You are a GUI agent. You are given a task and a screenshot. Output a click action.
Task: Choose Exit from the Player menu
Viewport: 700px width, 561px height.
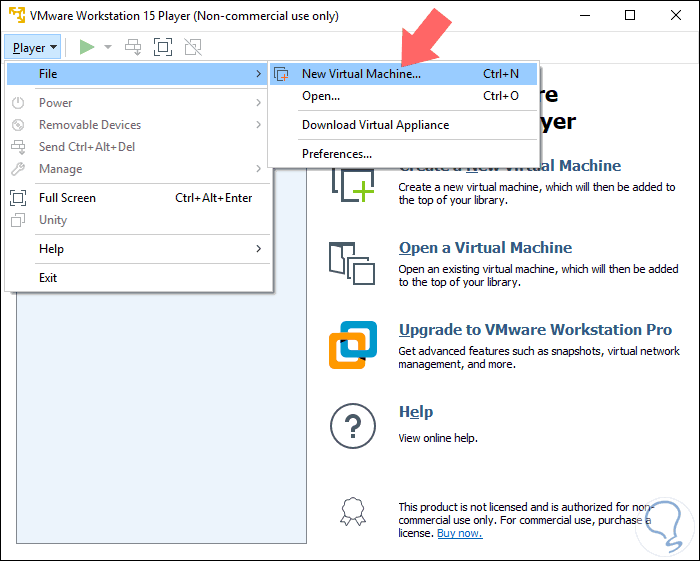point(138,278)
